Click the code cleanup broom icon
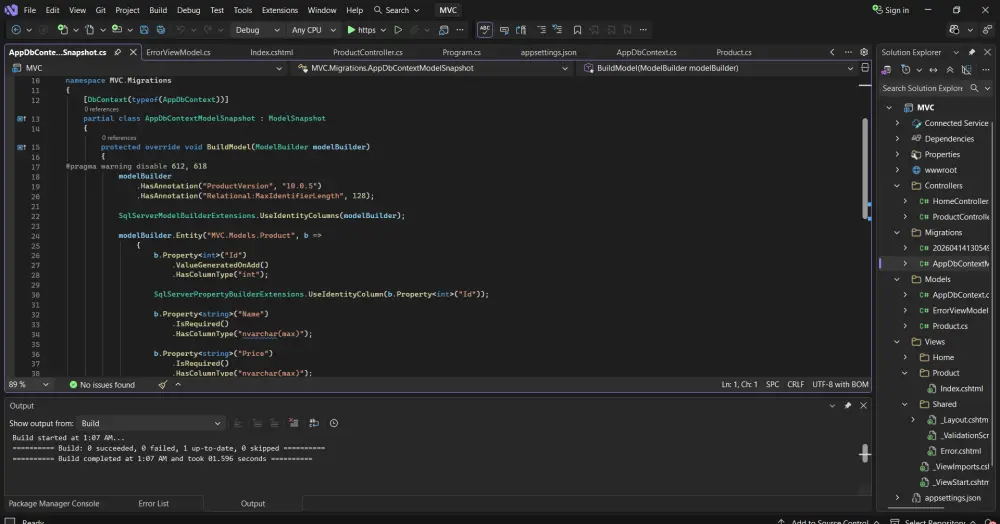This screenshot has width=1000, height=524. coord(163,384)
